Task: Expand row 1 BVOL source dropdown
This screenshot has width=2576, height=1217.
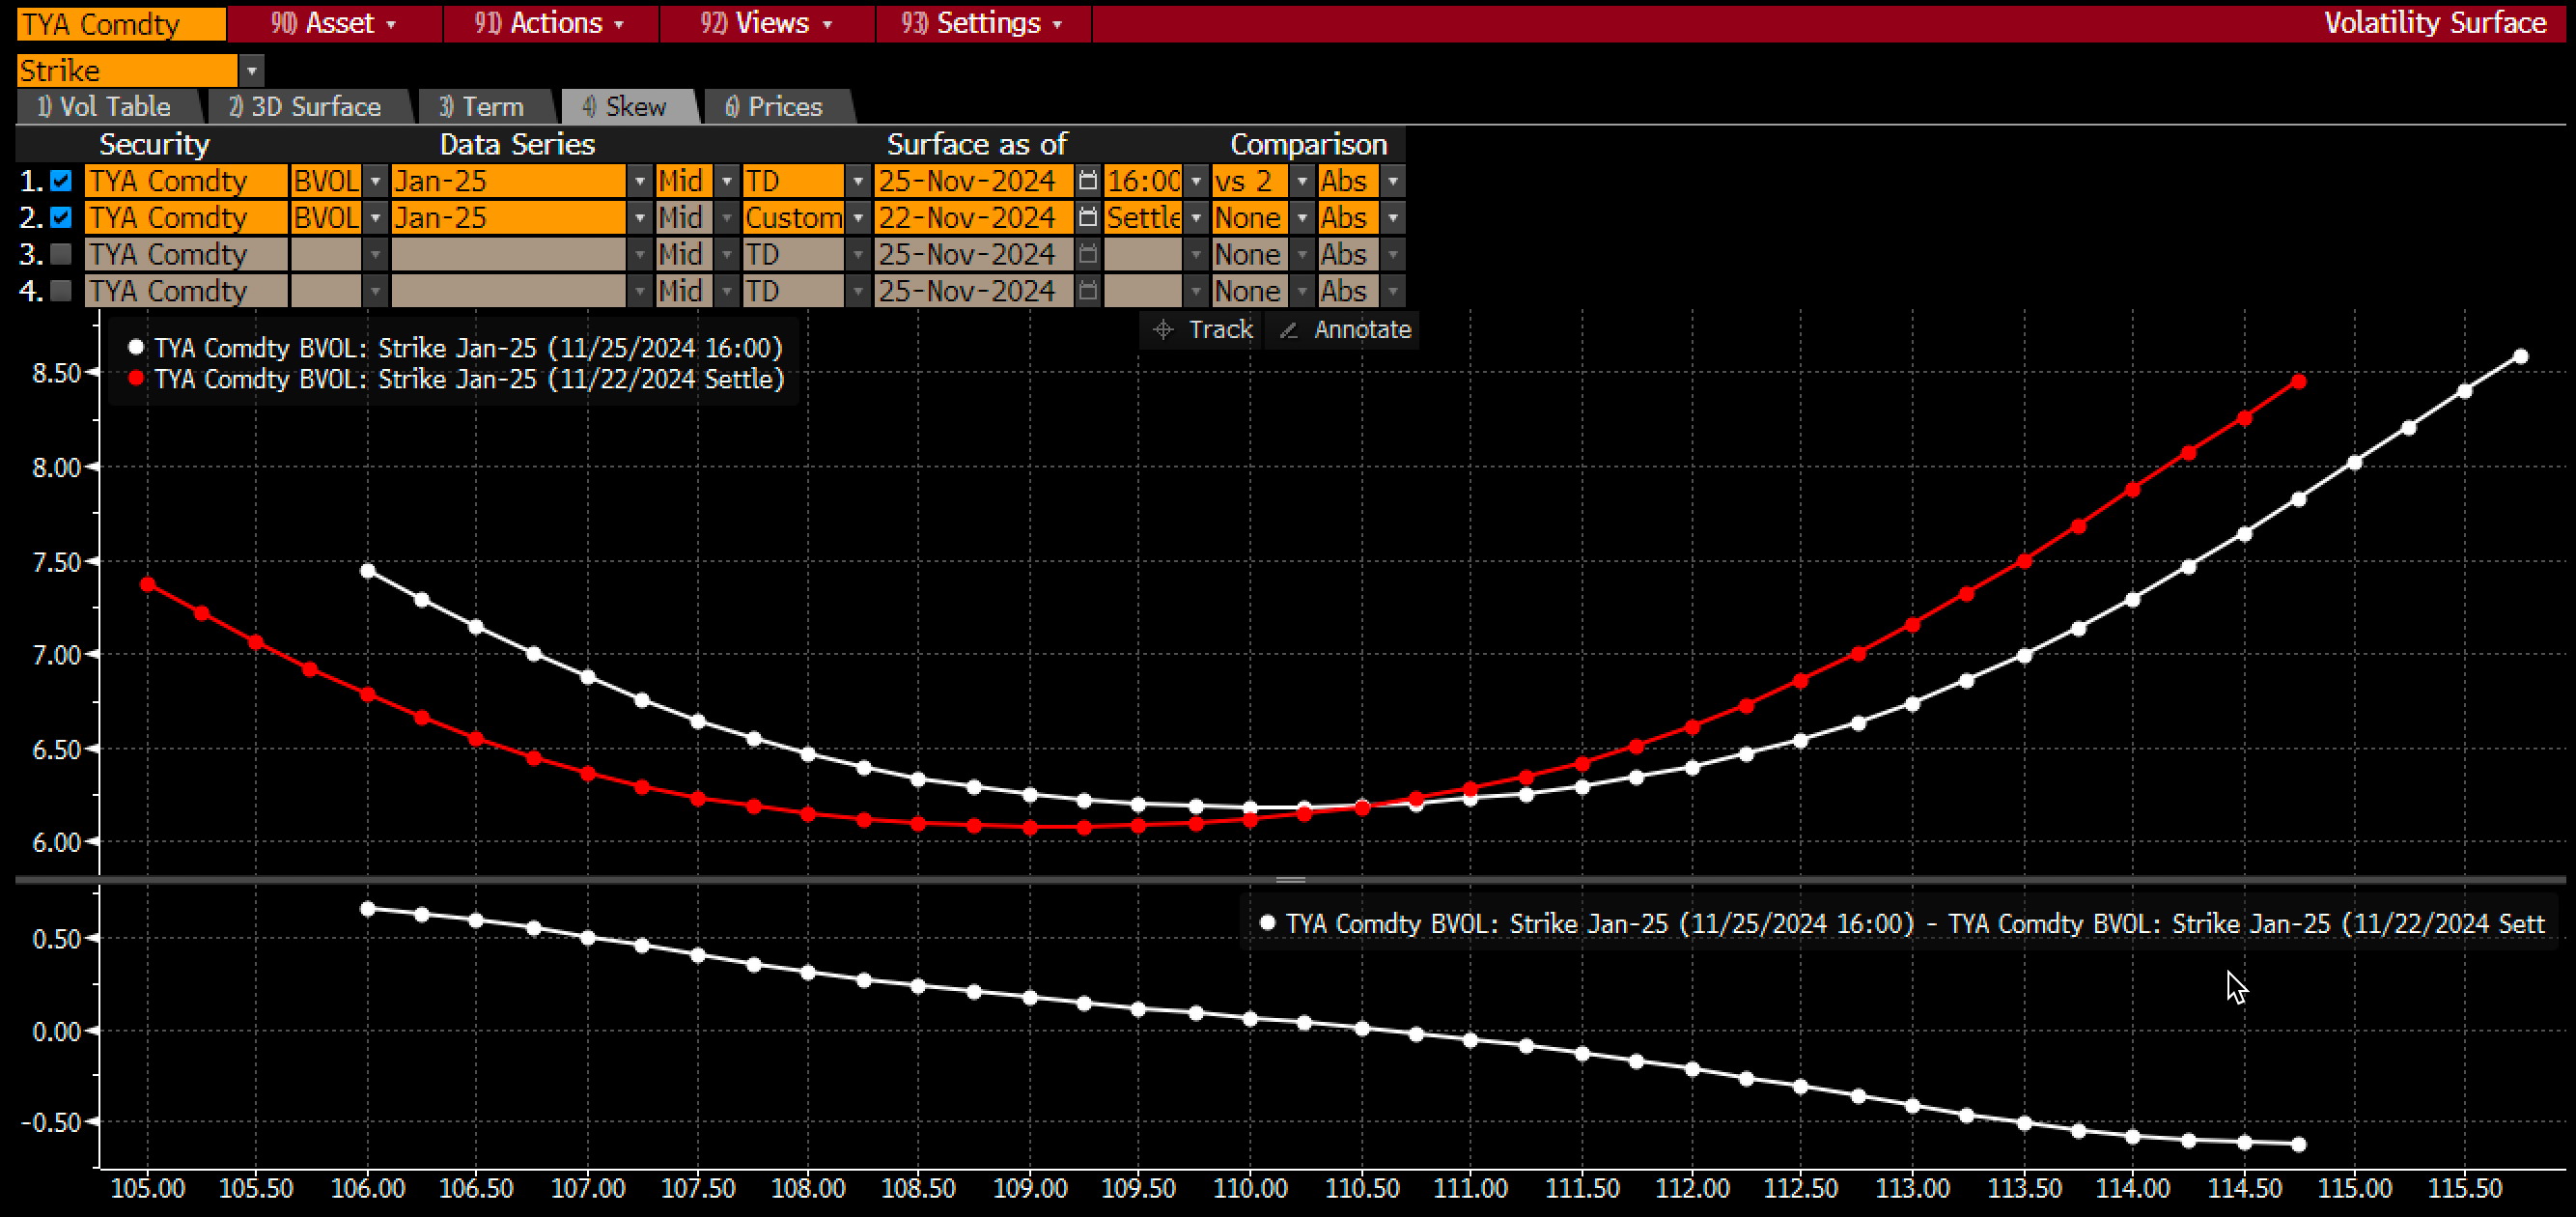Action: [x=375, y=181]
